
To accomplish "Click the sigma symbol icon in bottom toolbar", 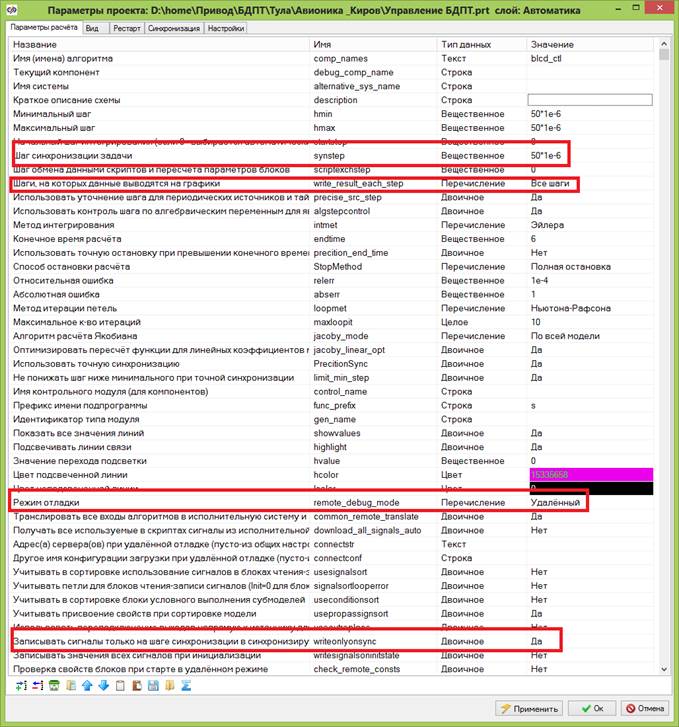I will click(186, 685).
